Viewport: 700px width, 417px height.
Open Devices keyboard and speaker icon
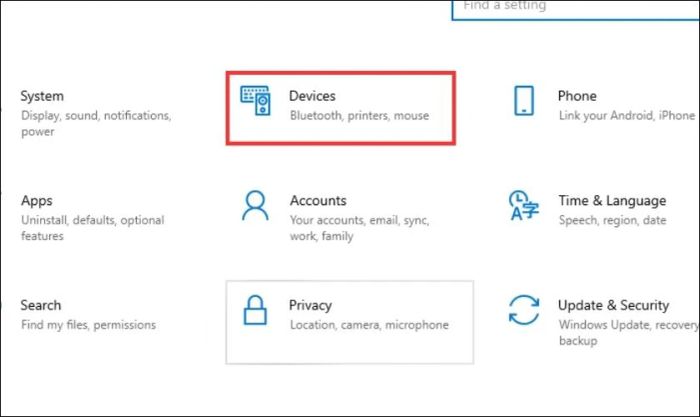[x=255, y=100]
